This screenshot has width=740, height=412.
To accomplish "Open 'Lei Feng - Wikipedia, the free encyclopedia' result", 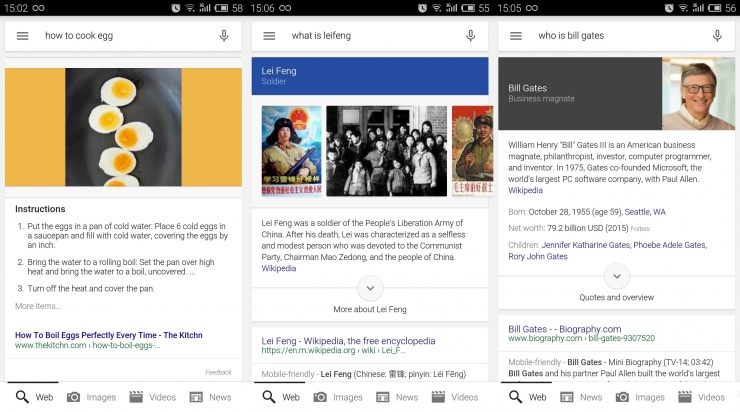I will [348, 341].
